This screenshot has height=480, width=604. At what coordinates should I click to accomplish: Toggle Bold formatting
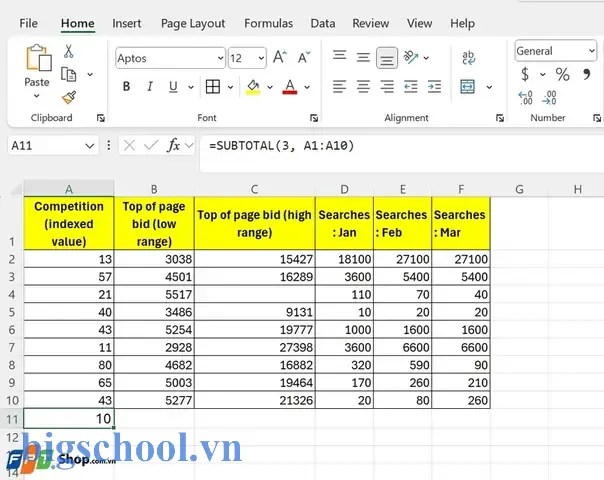(126, 87)
